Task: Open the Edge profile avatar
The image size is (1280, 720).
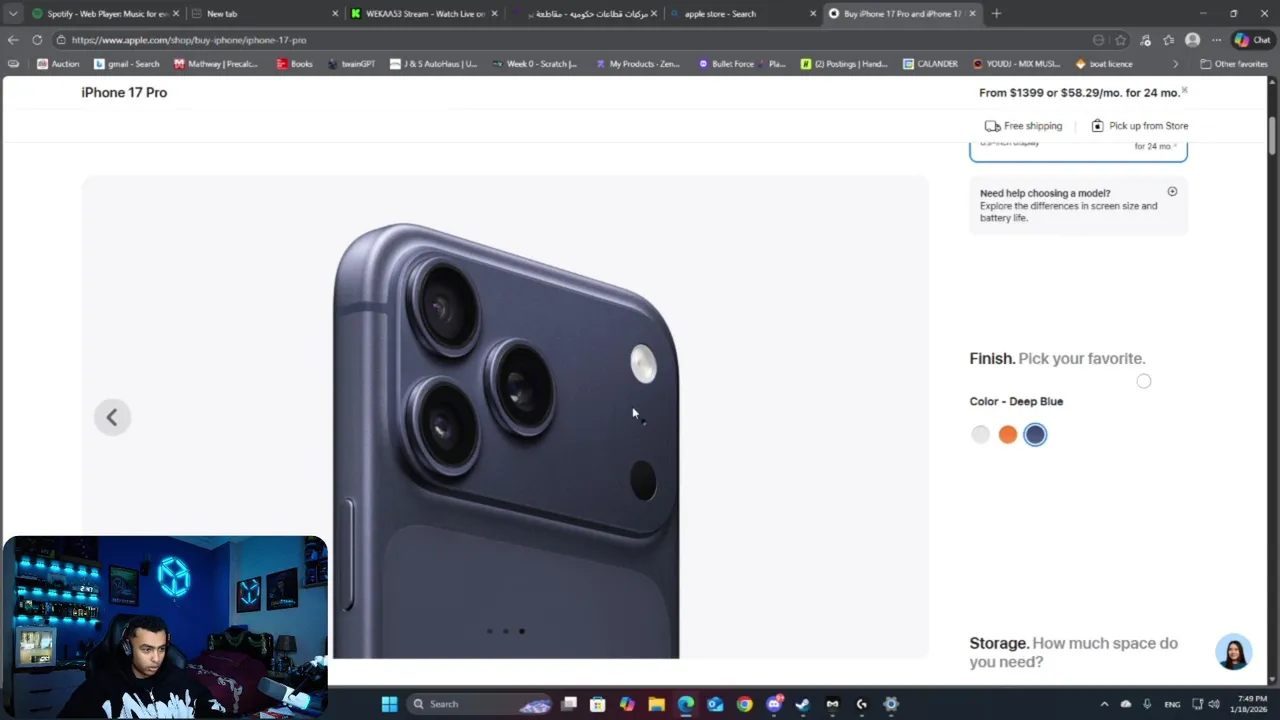Action: (x=1192, y=40)
